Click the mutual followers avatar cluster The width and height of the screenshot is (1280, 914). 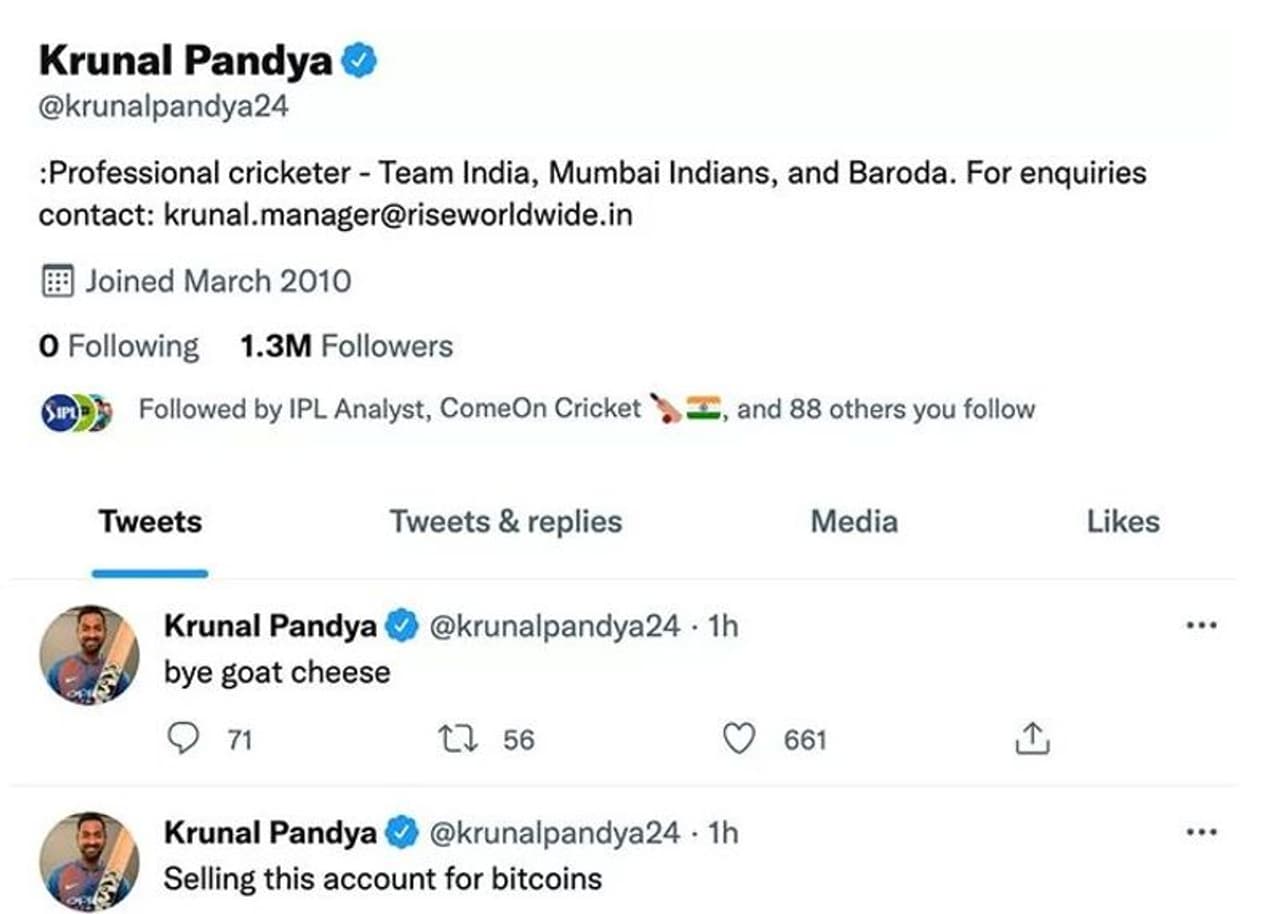pos(76,412)
